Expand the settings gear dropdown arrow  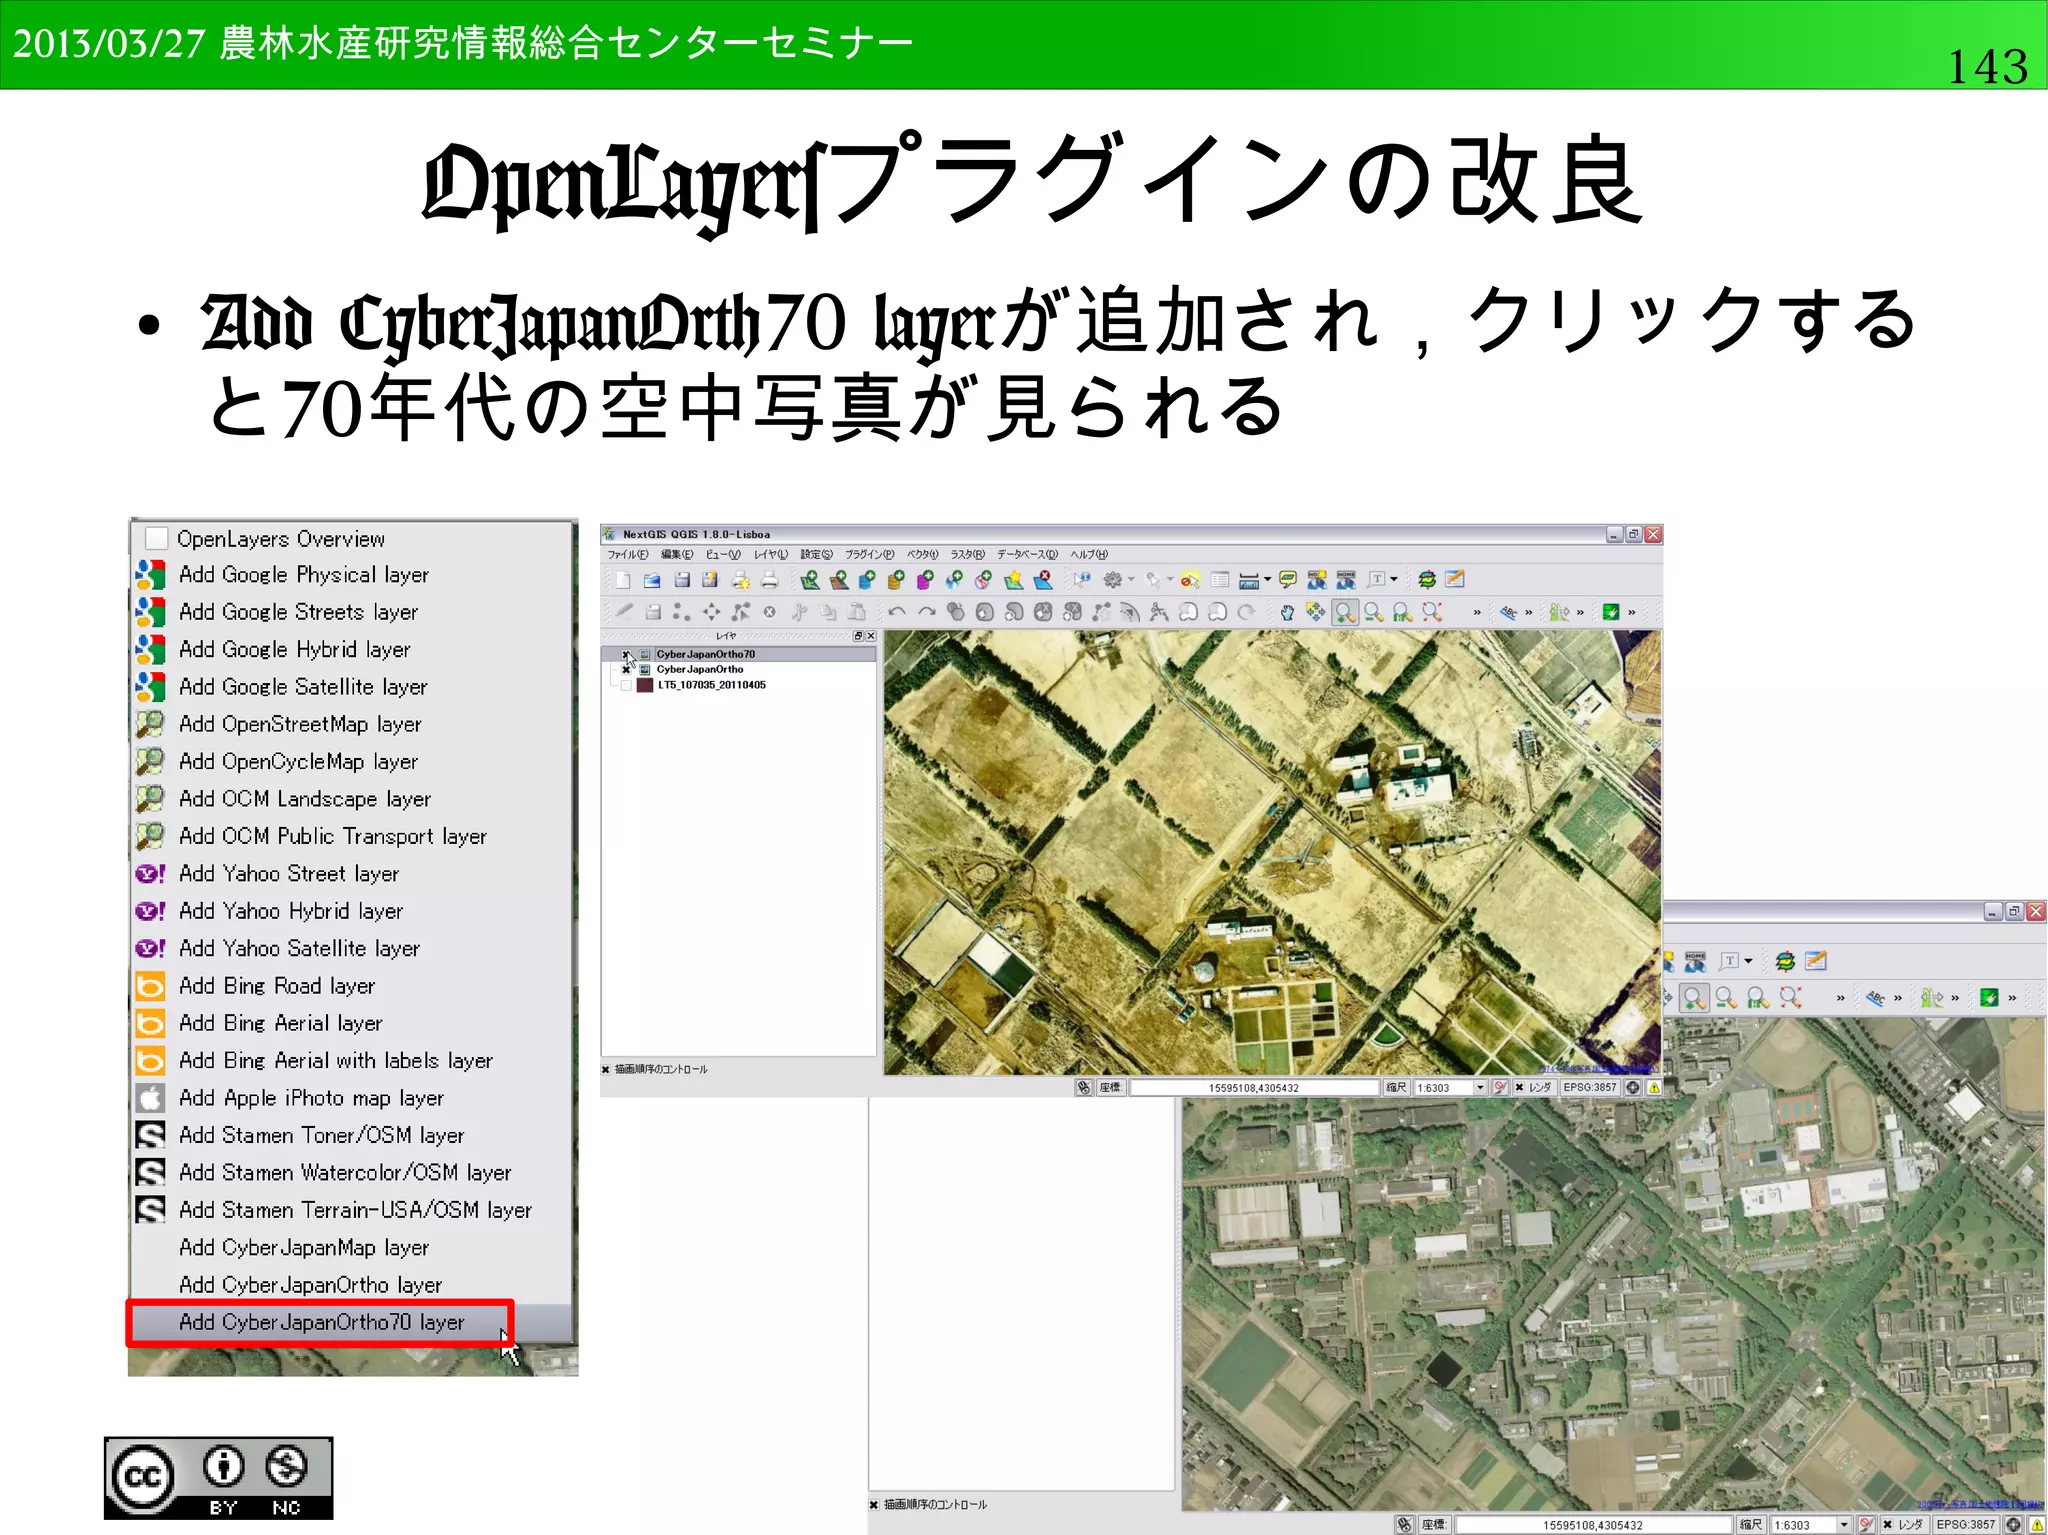click(x=1131, y=580)
